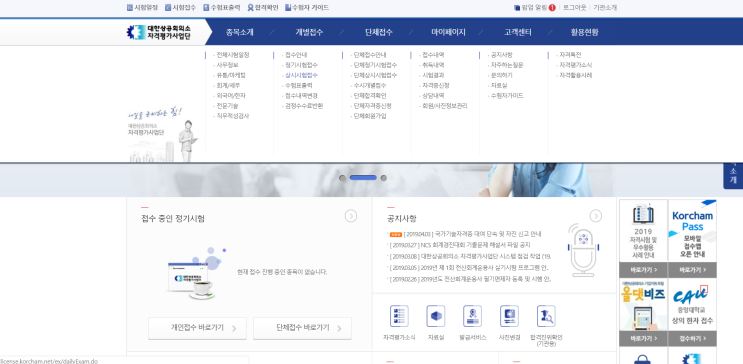Image resolution: width=743 pixels, height=364 pixels.
Task: Click the orange NEW badge on first notice
Action: (396, 234)
